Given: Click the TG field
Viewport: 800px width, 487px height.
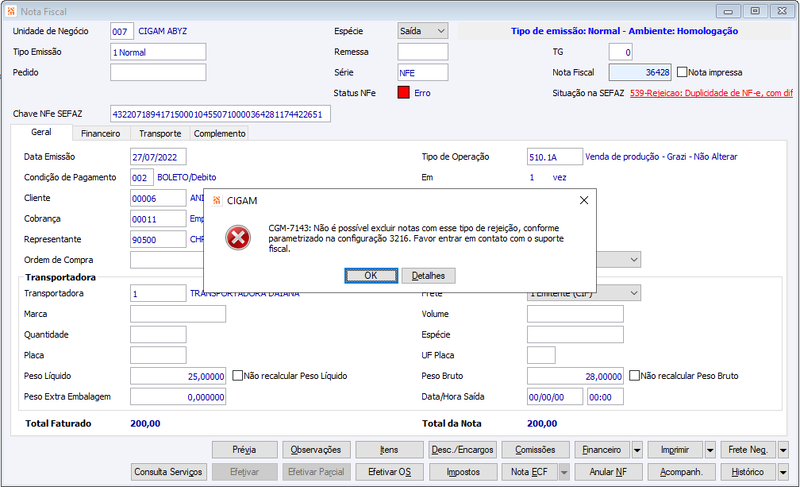Looking at the screenshot, I should click(x=621, y=52).
